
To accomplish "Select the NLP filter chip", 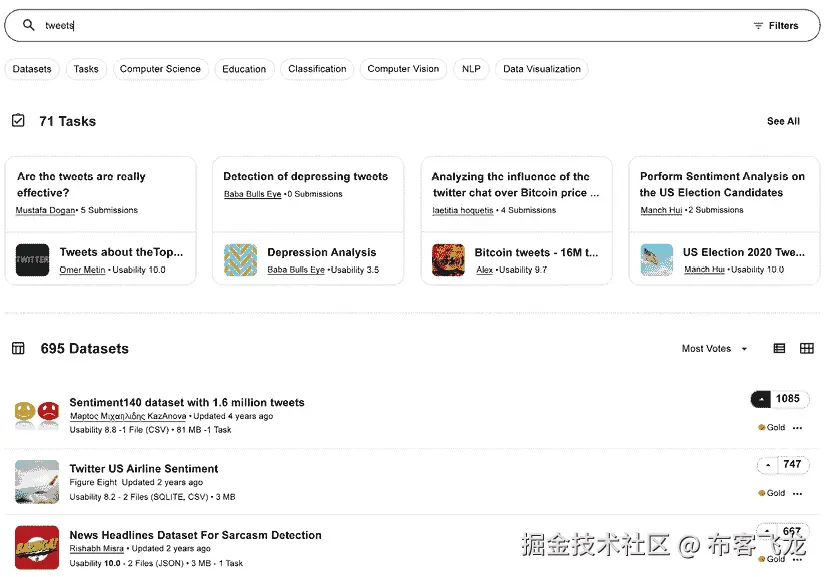I will pos(471,69).
